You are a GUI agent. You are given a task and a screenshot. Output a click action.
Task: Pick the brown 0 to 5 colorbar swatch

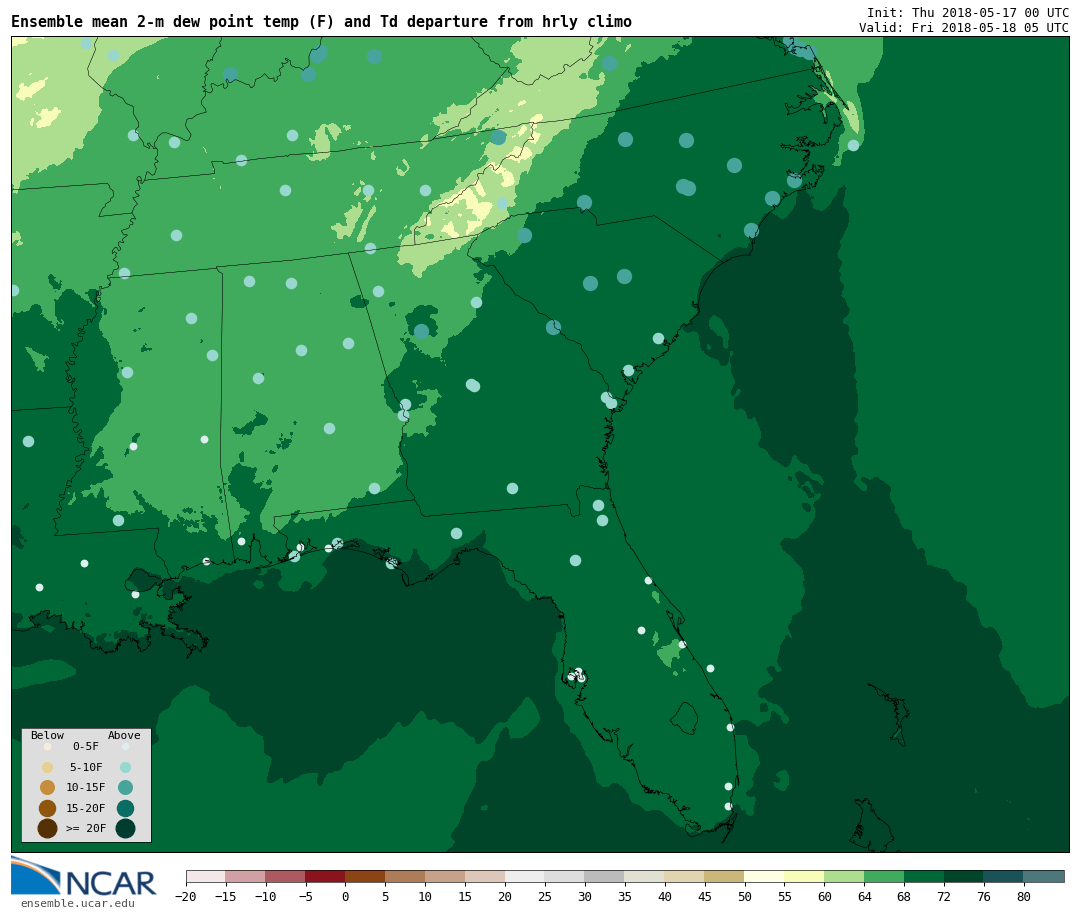366,876
